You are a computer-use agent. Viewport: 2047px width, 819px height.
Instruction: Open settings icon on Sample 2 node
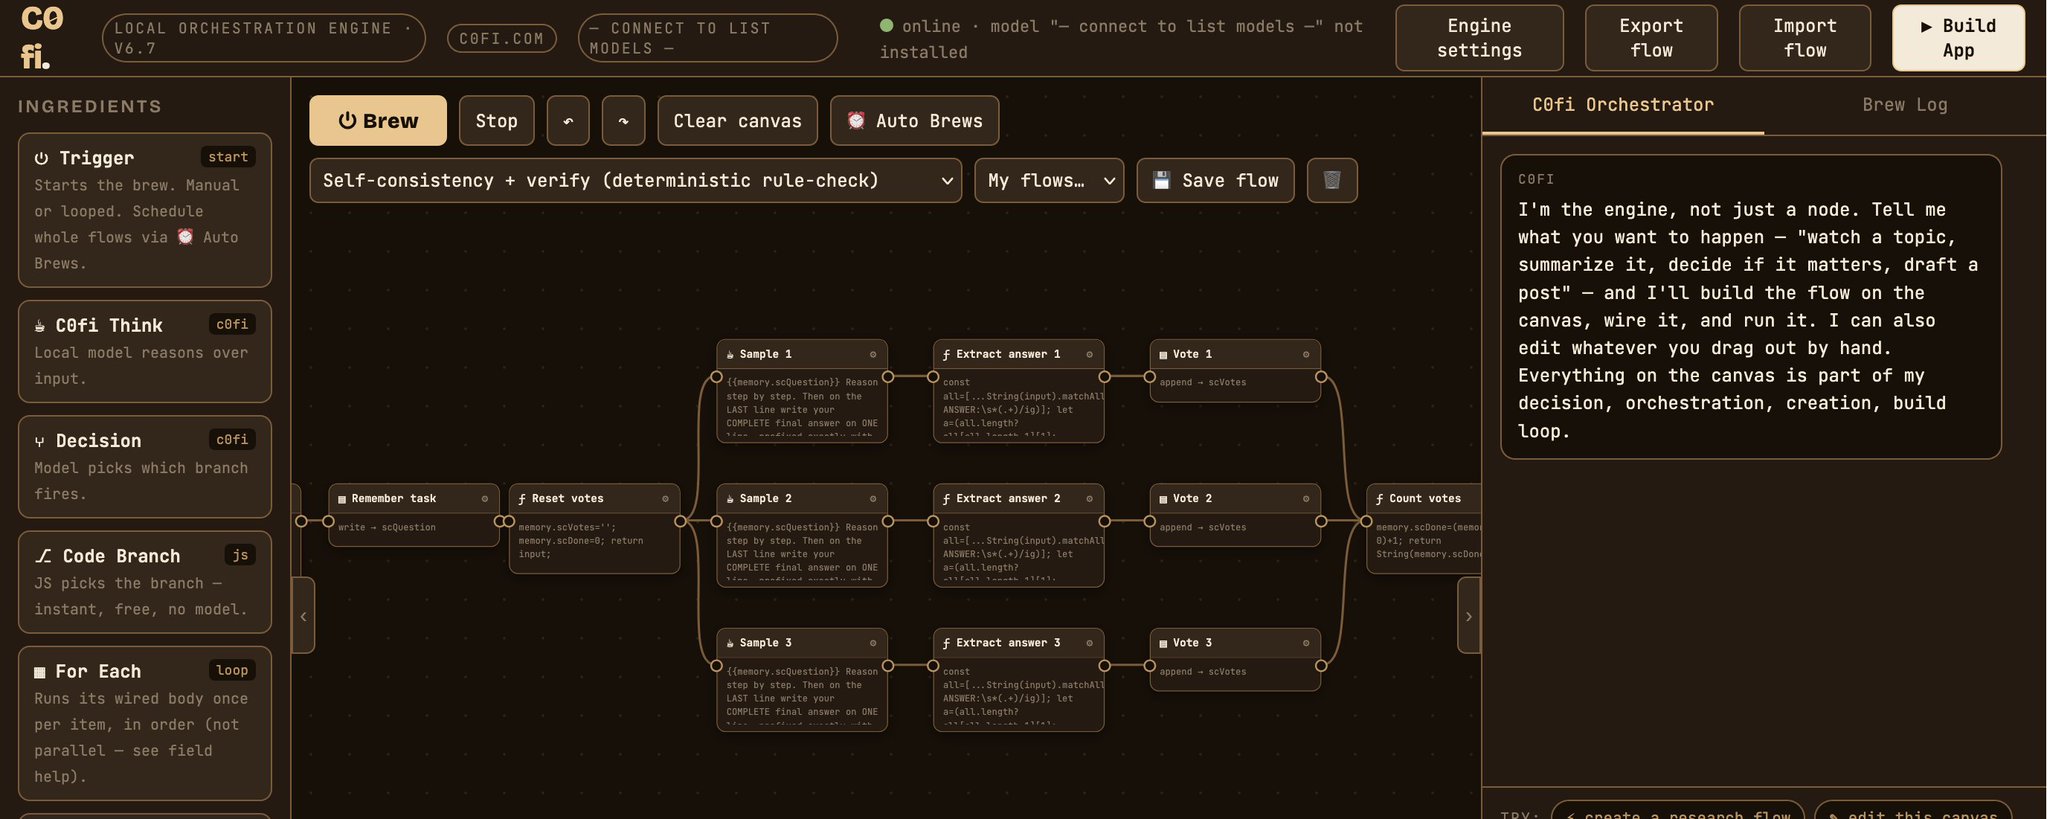click(x=873, y=498)
